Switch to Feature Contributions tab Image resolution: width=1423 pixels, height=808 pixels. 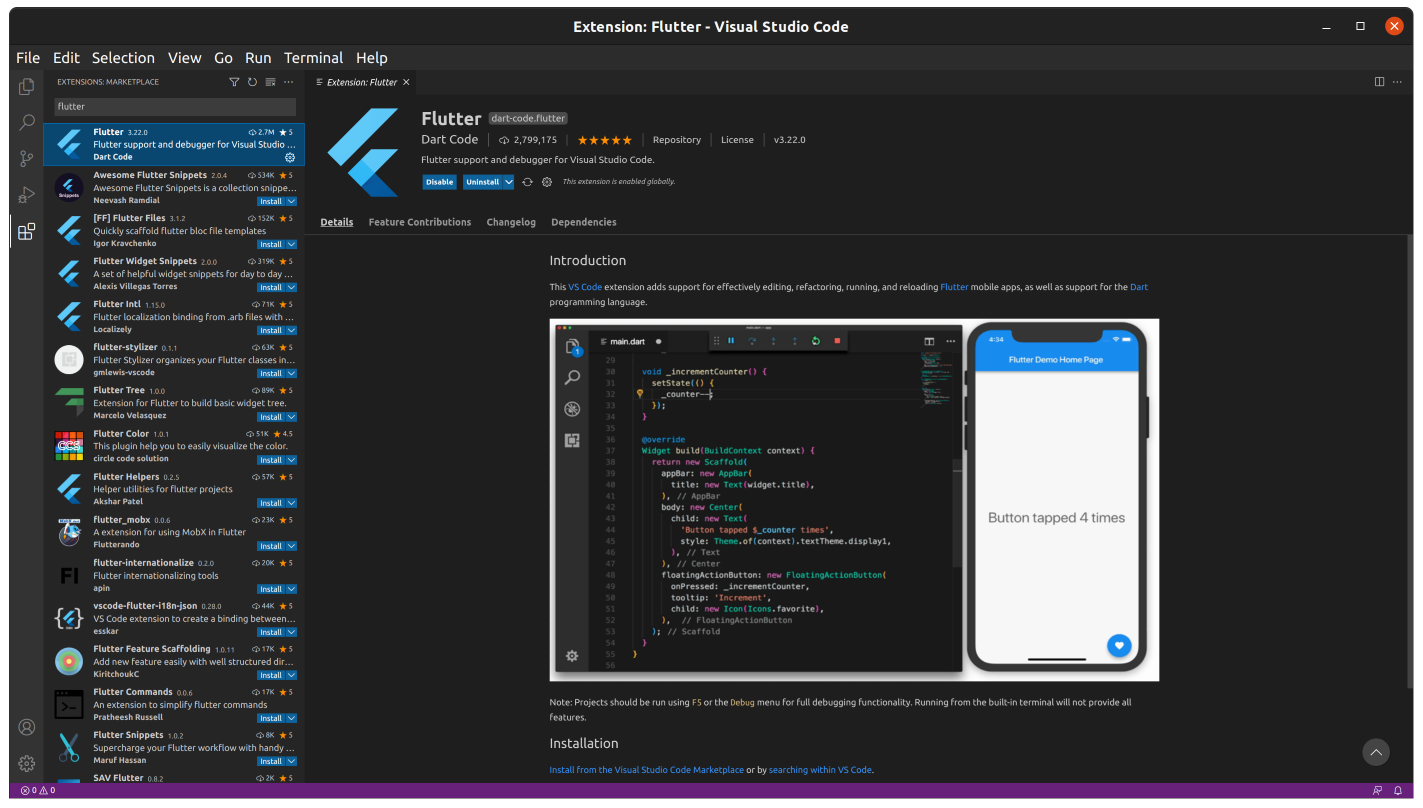point(420,222)
